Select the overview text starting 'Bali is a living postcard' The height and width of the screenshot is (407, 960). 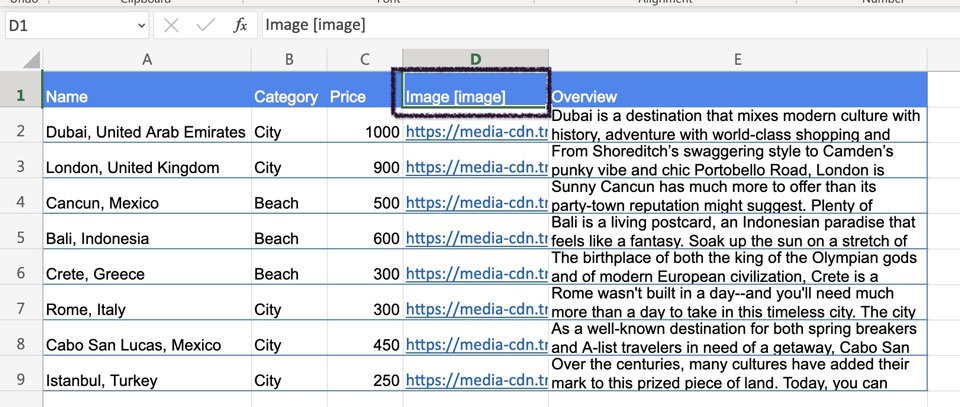738,232
